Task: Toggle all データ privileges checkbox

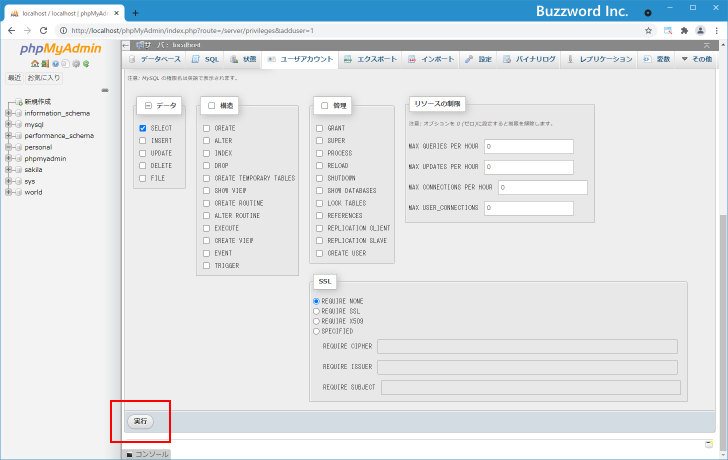Action: [148, 106]
